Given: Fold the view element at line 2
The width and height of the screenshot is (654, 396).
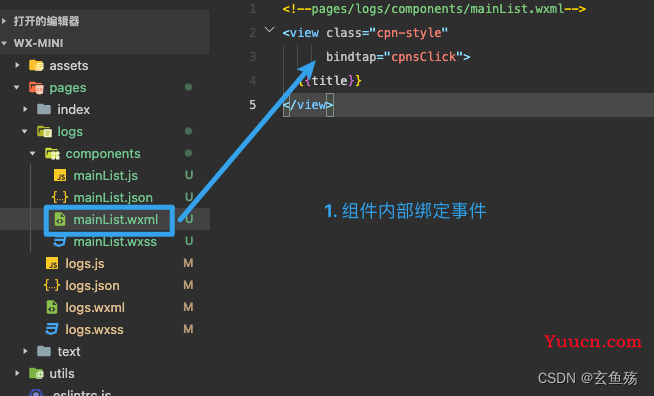Looking at the screenshot, I should (x=269, y=30).
